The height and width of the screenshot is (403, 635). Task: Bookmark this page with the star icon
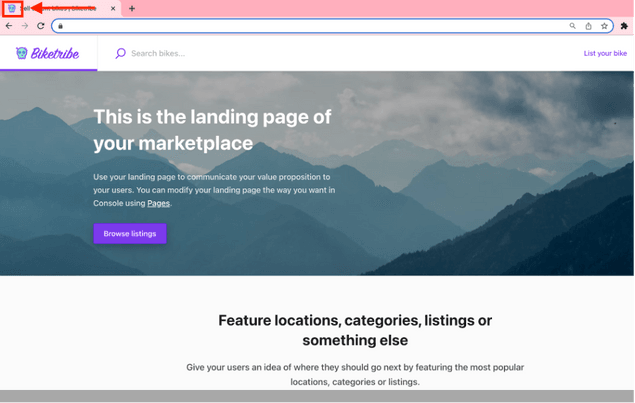pyautogui.click(x=604, y=26)
